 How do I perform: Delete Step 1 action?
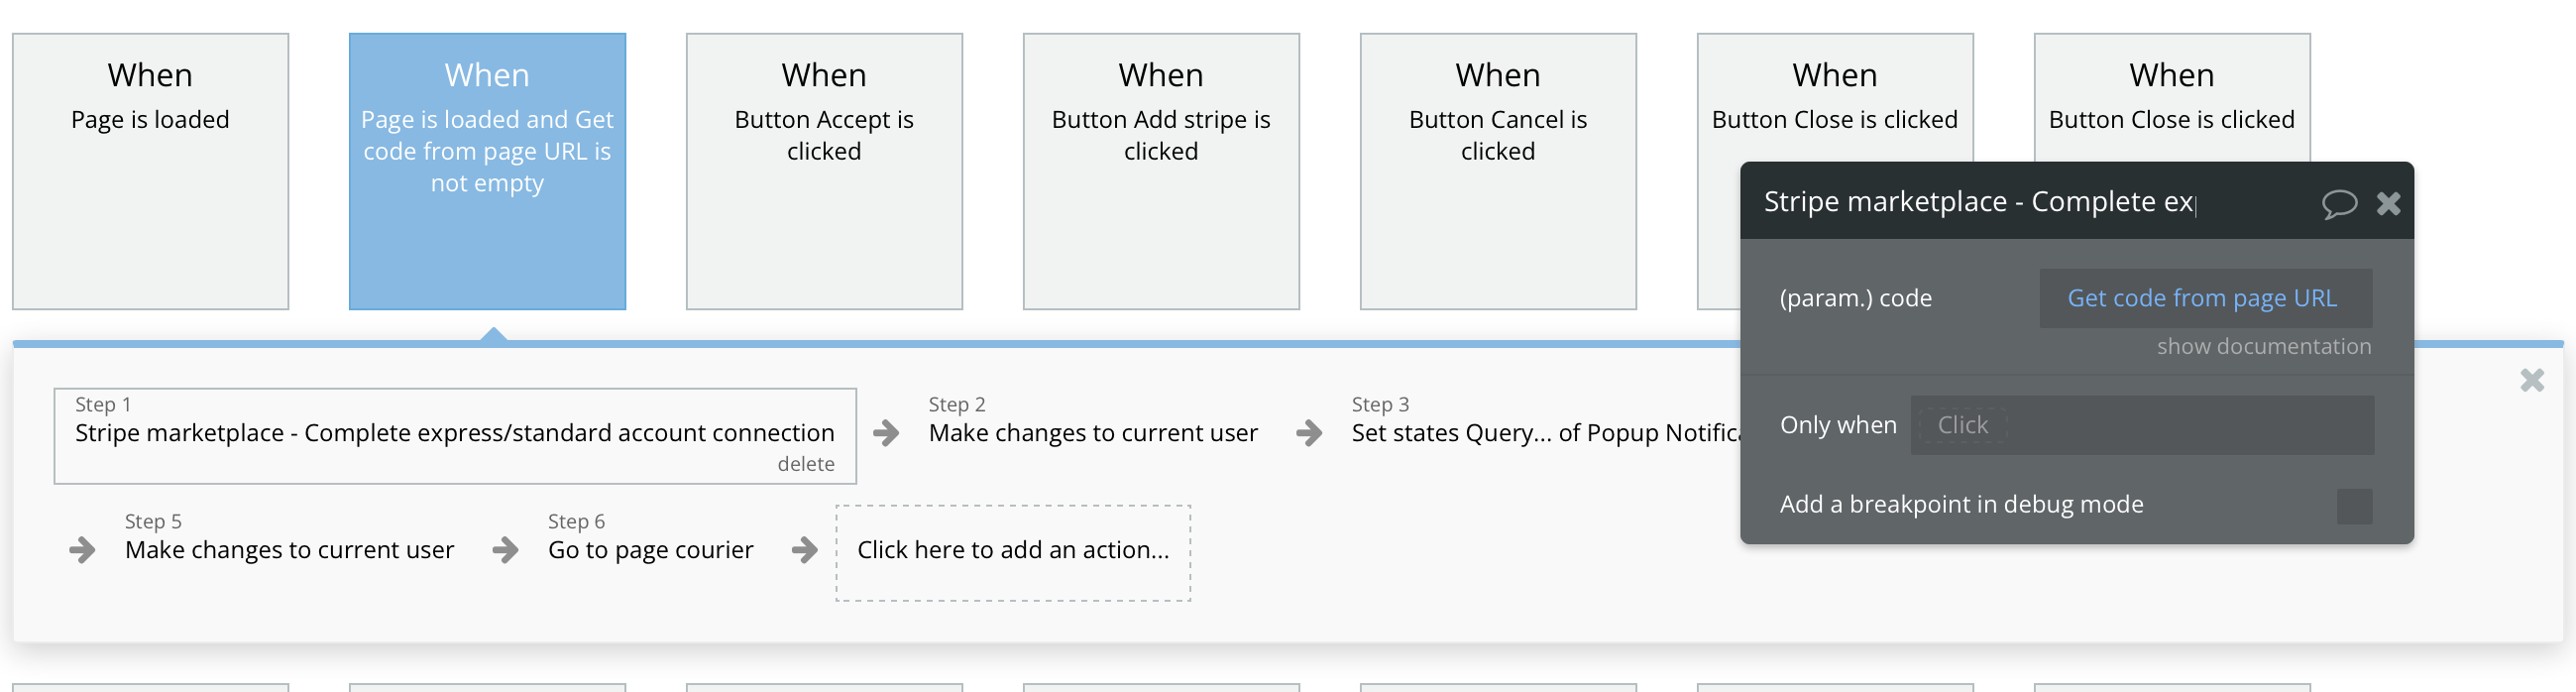point(805,464)
